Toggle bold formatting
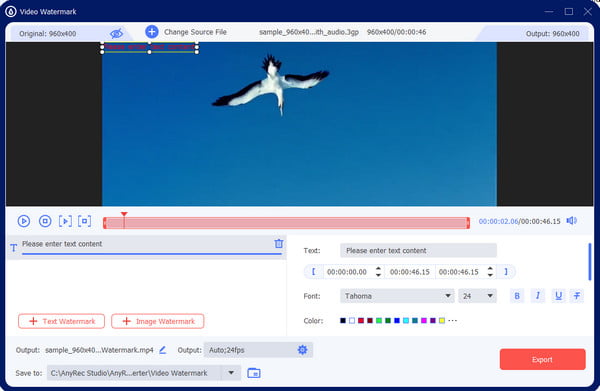The height and width of the screenshot is (391, 600). click(x=517, y=296)
